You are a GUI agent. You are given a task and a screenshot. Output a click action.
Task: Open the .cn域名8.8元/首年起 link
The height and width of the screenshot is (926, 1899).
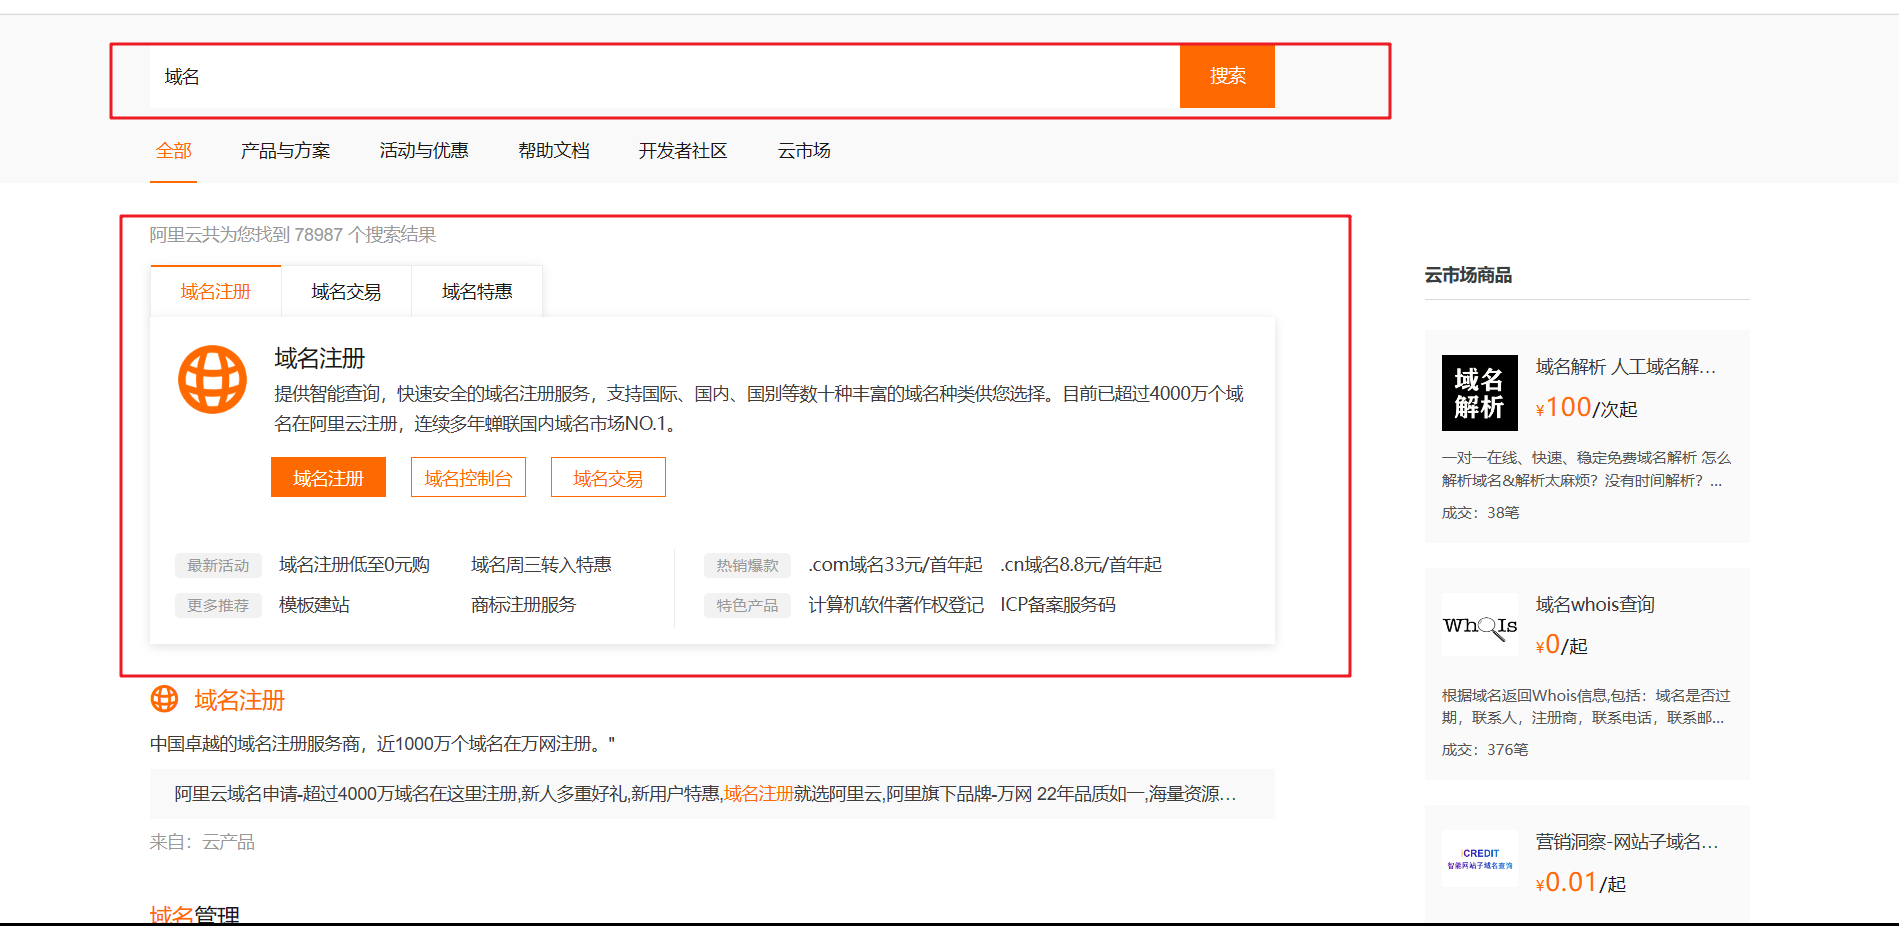point(1081,565)
